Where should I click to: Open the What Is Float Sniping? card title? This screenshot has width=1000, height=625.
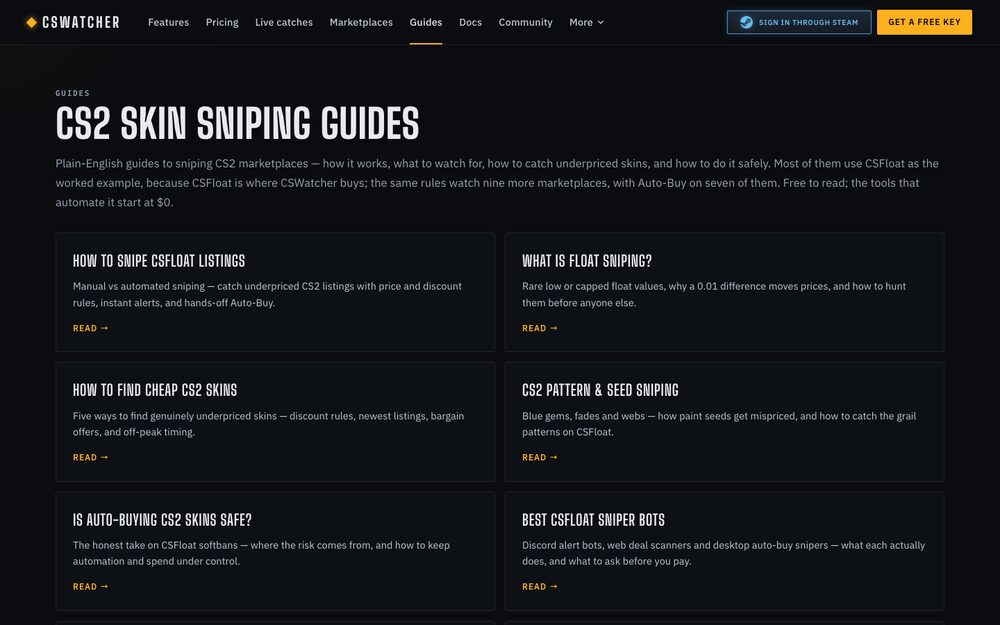pos(587,261)
